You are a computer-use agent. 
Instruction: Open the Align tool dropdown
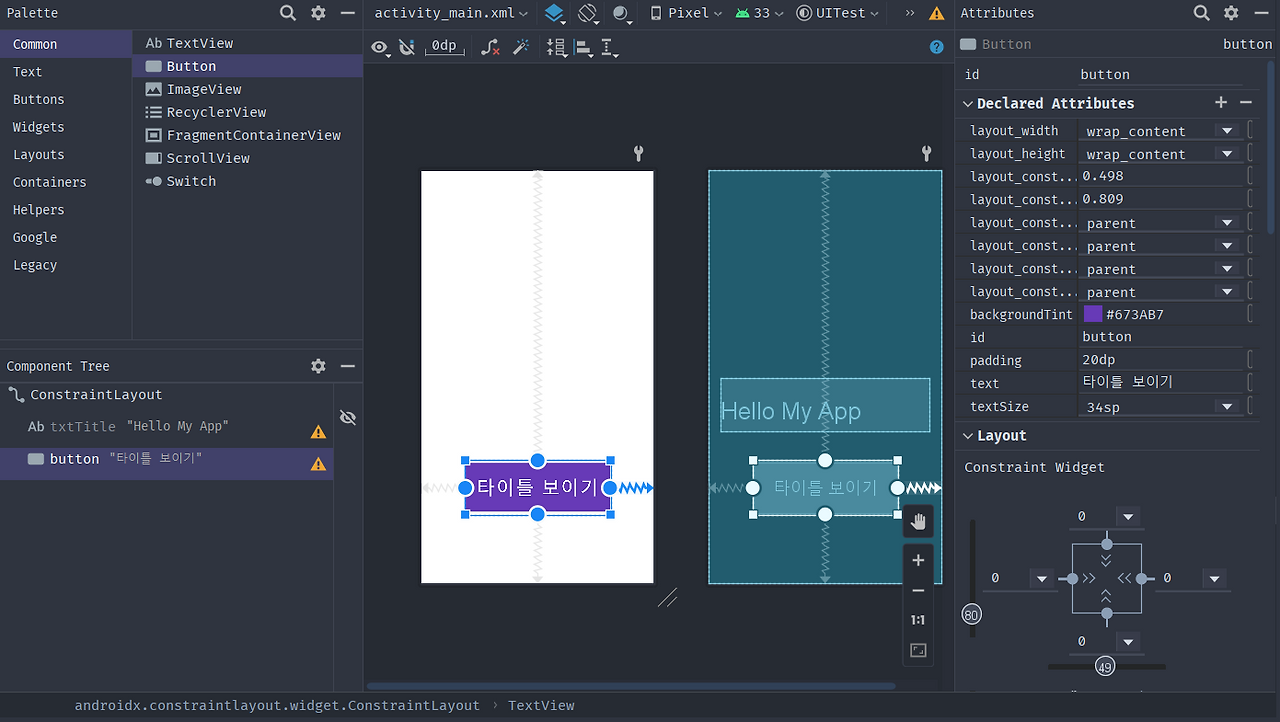[584, 48]
